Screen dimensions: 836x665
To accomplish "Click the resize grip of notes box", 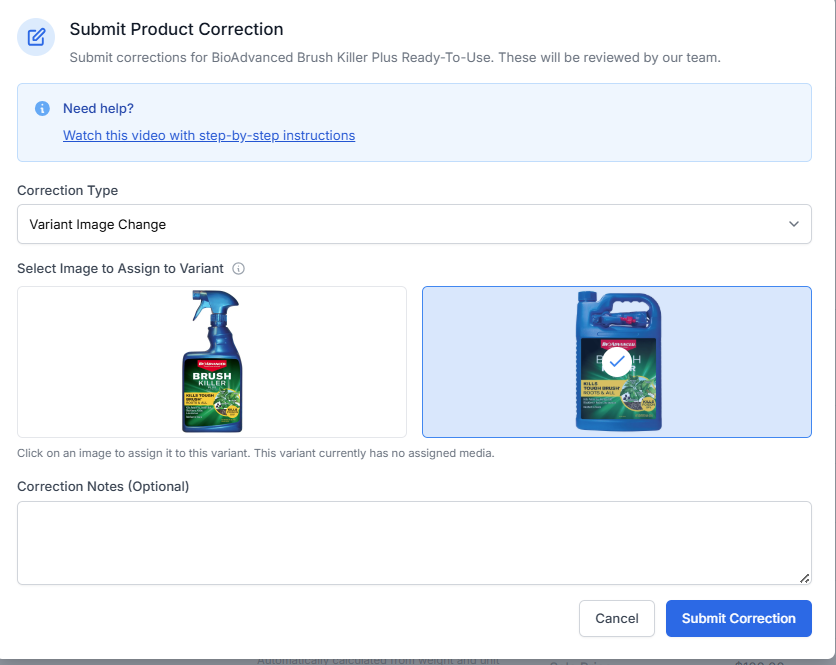I will point(805,578).
